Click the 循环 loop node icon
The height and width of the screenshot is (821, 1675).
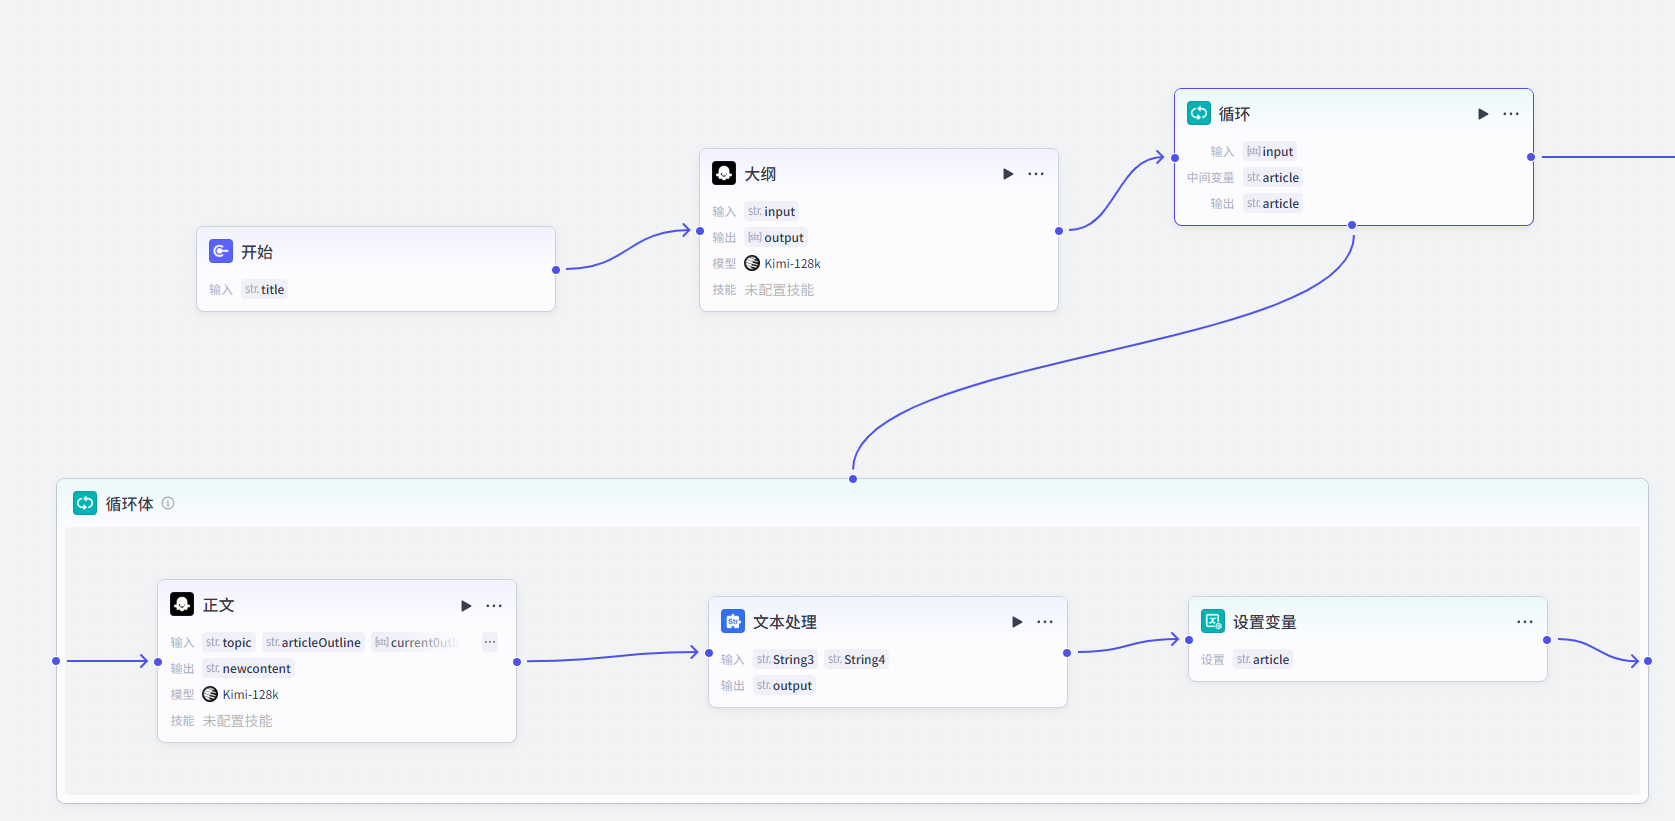(1199, 113)
